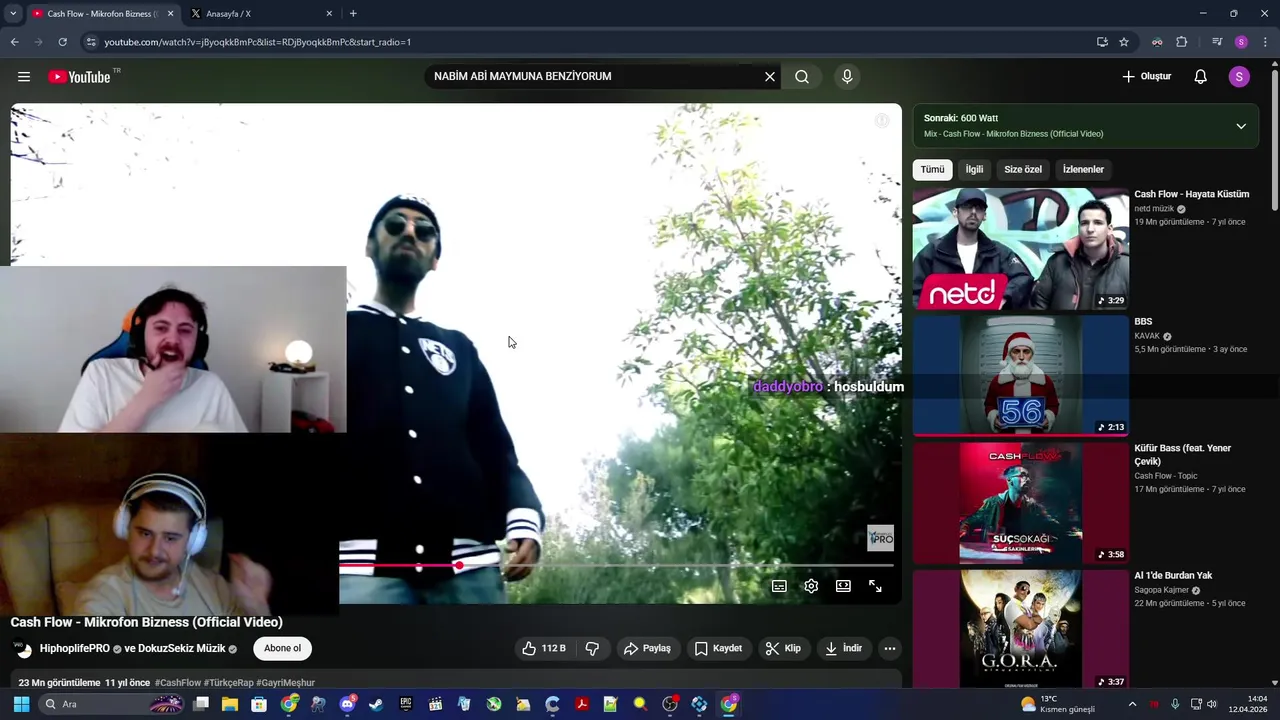Save the video with Kaydet
The height and width of the screenshot is (720, 1280).
tap(718, 649)
